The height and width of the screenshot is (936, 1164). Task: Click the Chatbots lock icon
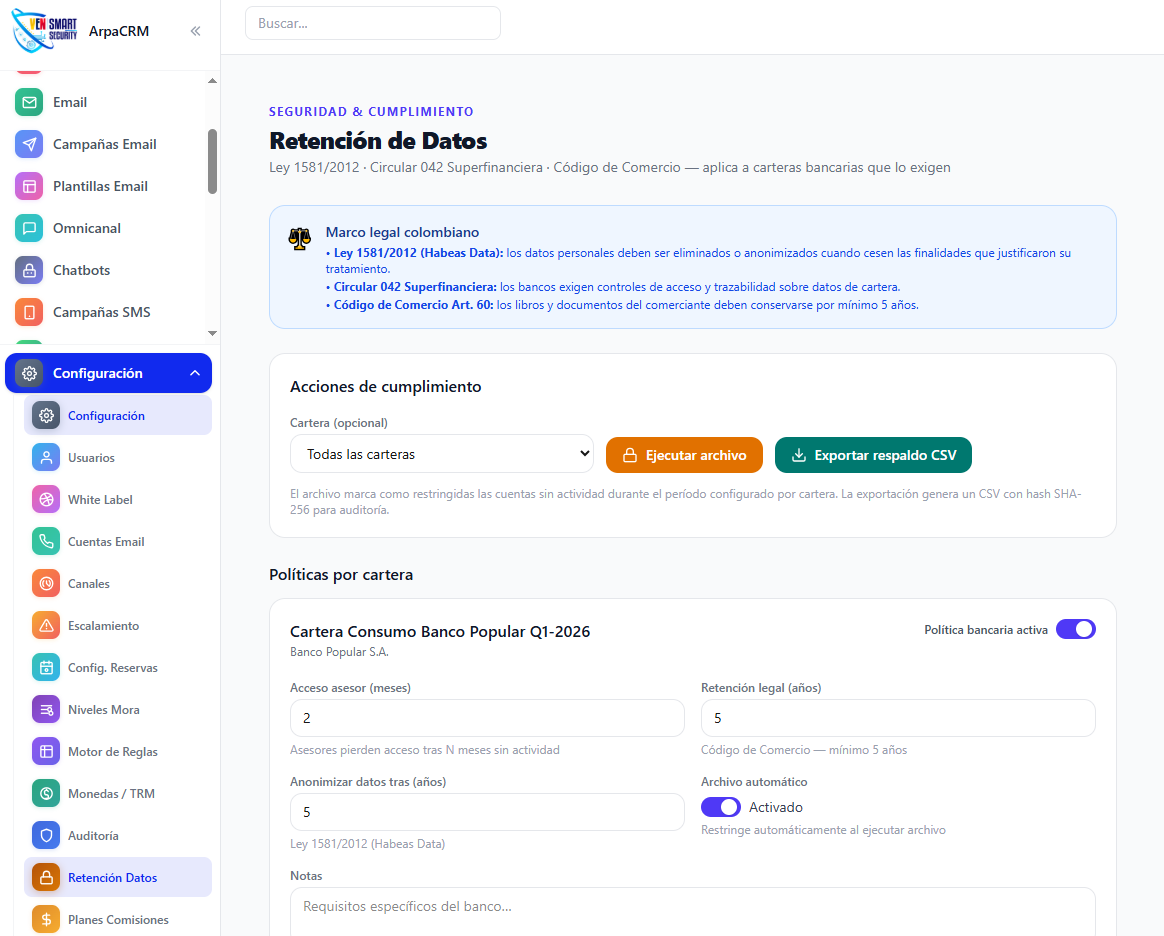pos(29,270)
